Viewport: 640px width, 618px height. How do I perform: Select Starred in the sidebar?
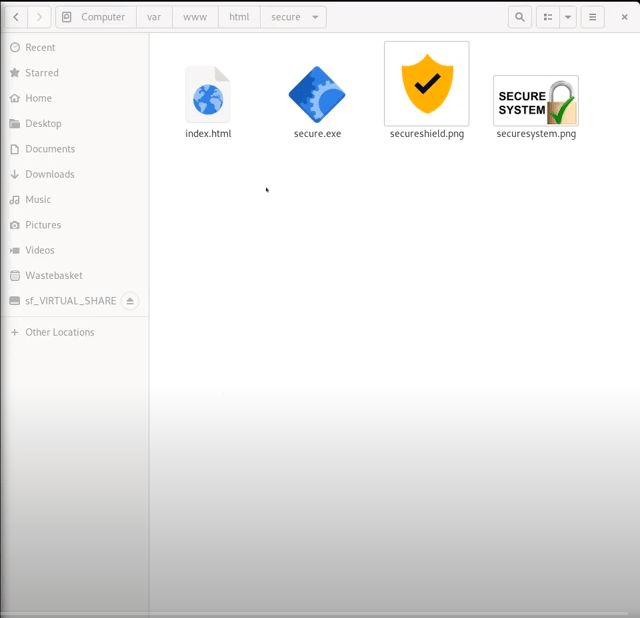[42, 73]
